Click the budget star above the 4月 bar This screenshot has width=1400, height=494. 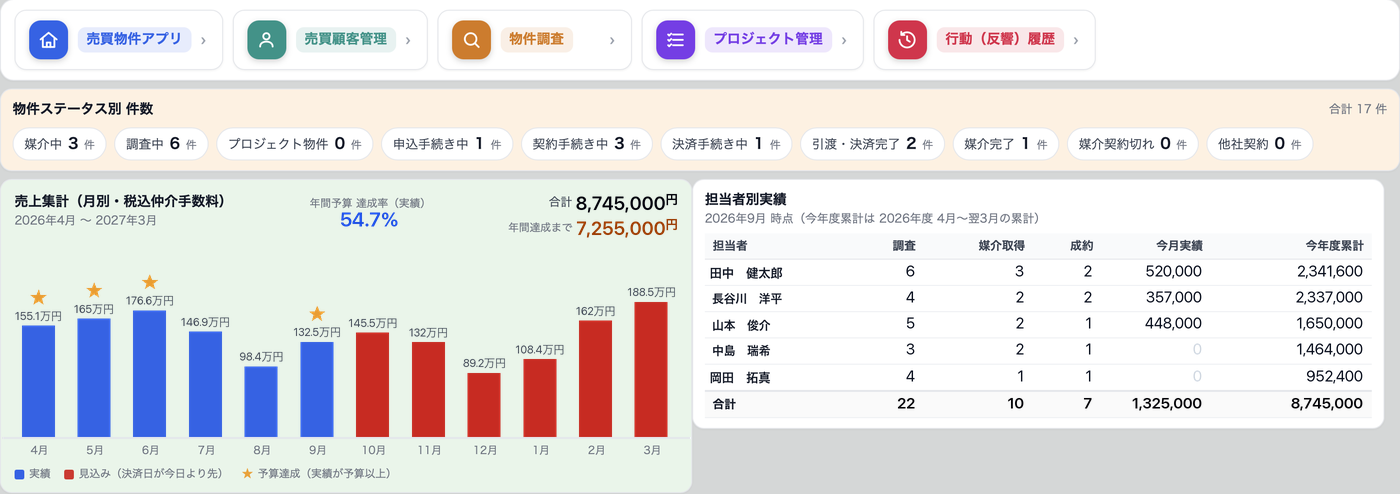[38, 297]
